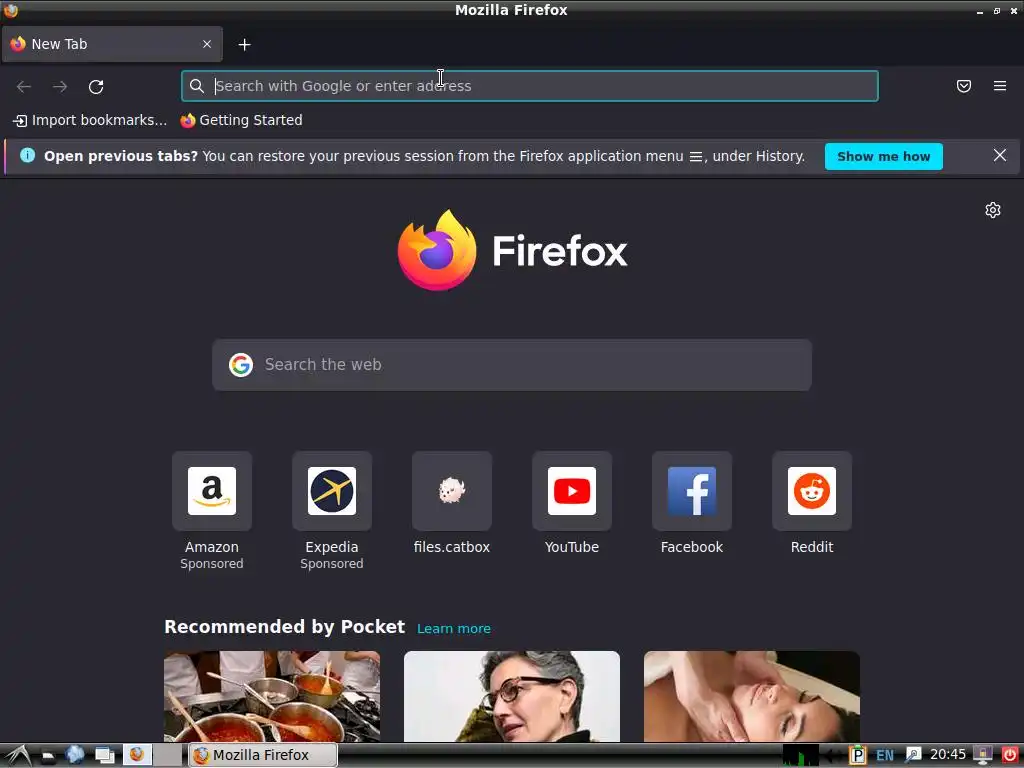
Task: Click the Recommended by Pocket heading
Action: click(x=284, y=627)
